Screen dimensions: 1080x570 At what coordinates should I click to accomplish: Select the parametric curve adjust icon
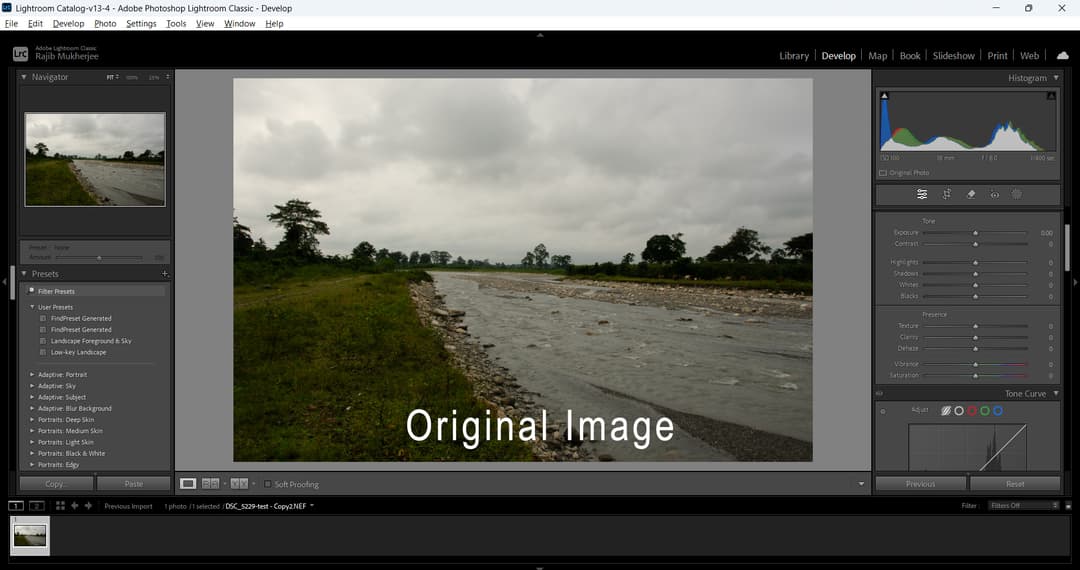[946, 411]
